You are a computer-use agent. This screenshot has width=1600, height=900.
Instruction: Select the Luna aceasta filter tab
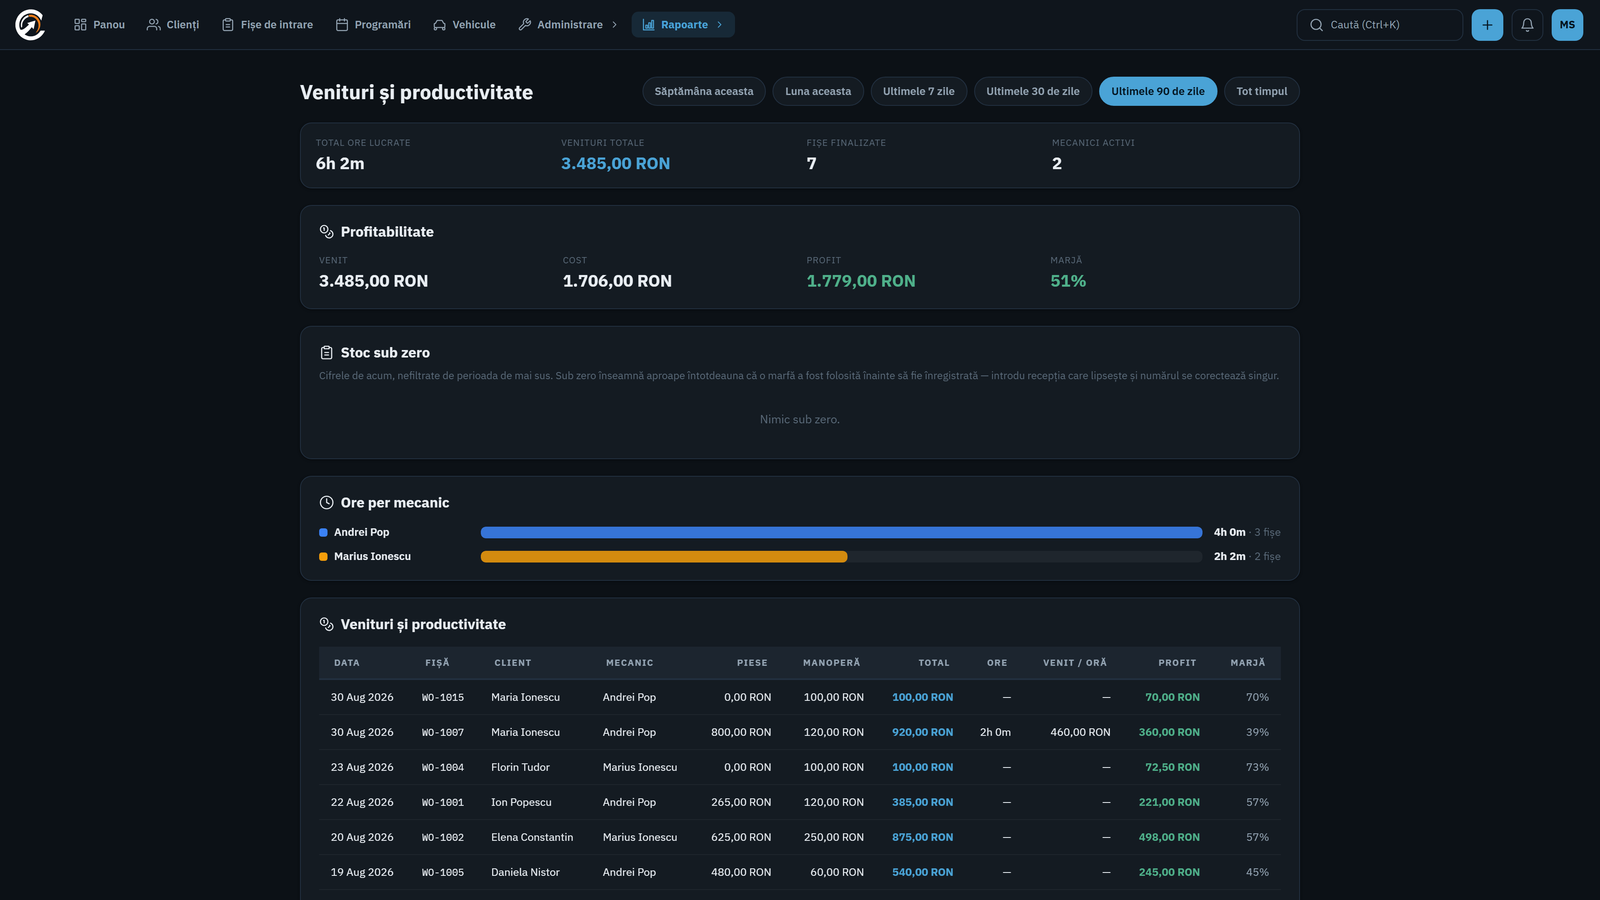click(x=818, y=91)
